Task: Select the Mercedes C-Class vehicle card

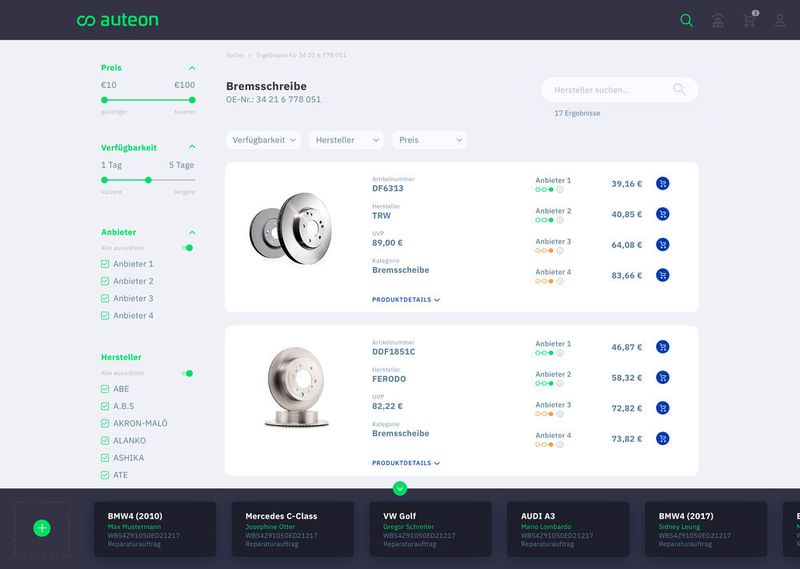Action: 293,529
